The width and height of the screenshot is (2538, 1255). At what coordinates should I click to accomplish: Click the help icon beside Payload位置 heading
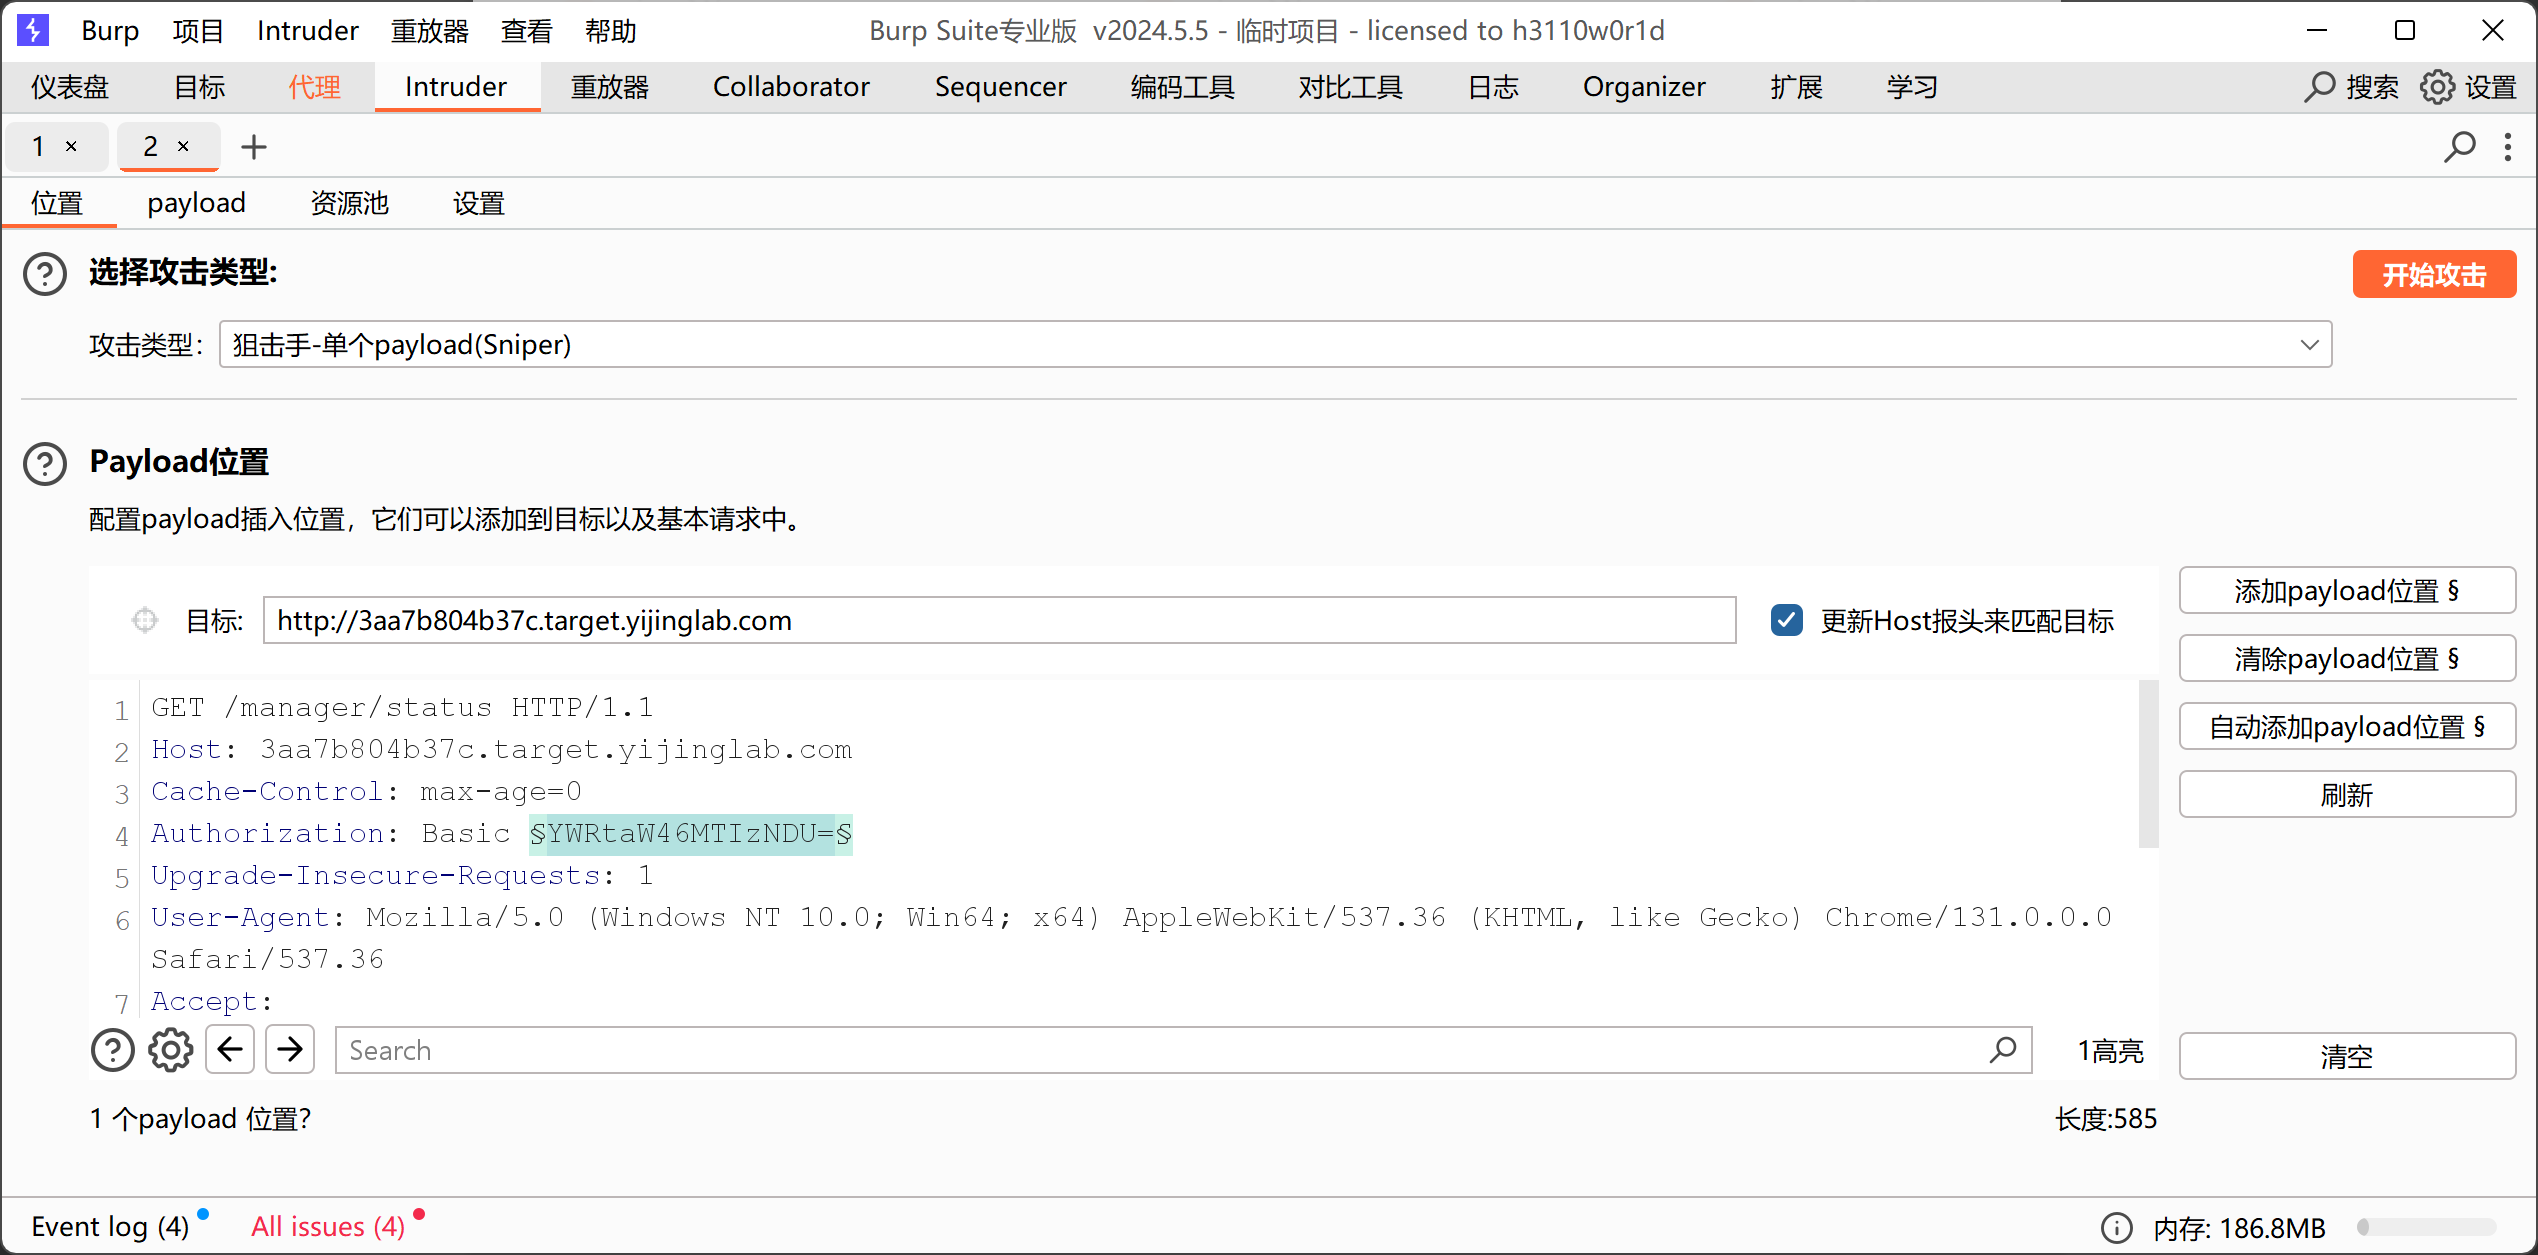pos(45,463)
